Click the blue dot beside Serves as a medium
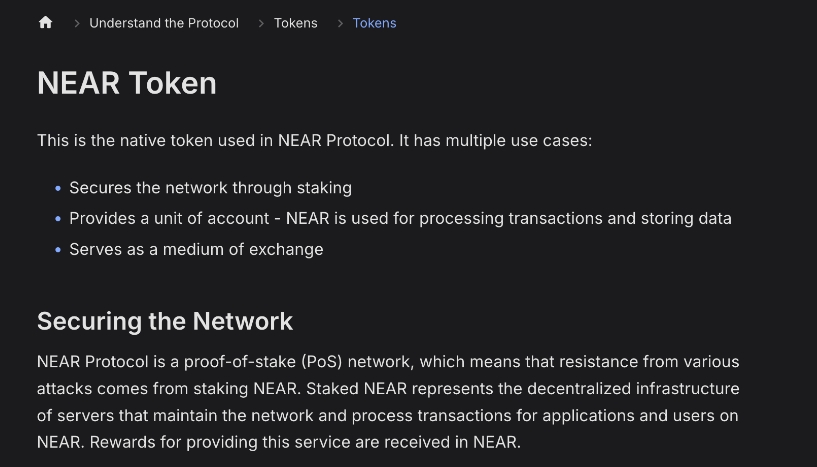 point(58,250)
